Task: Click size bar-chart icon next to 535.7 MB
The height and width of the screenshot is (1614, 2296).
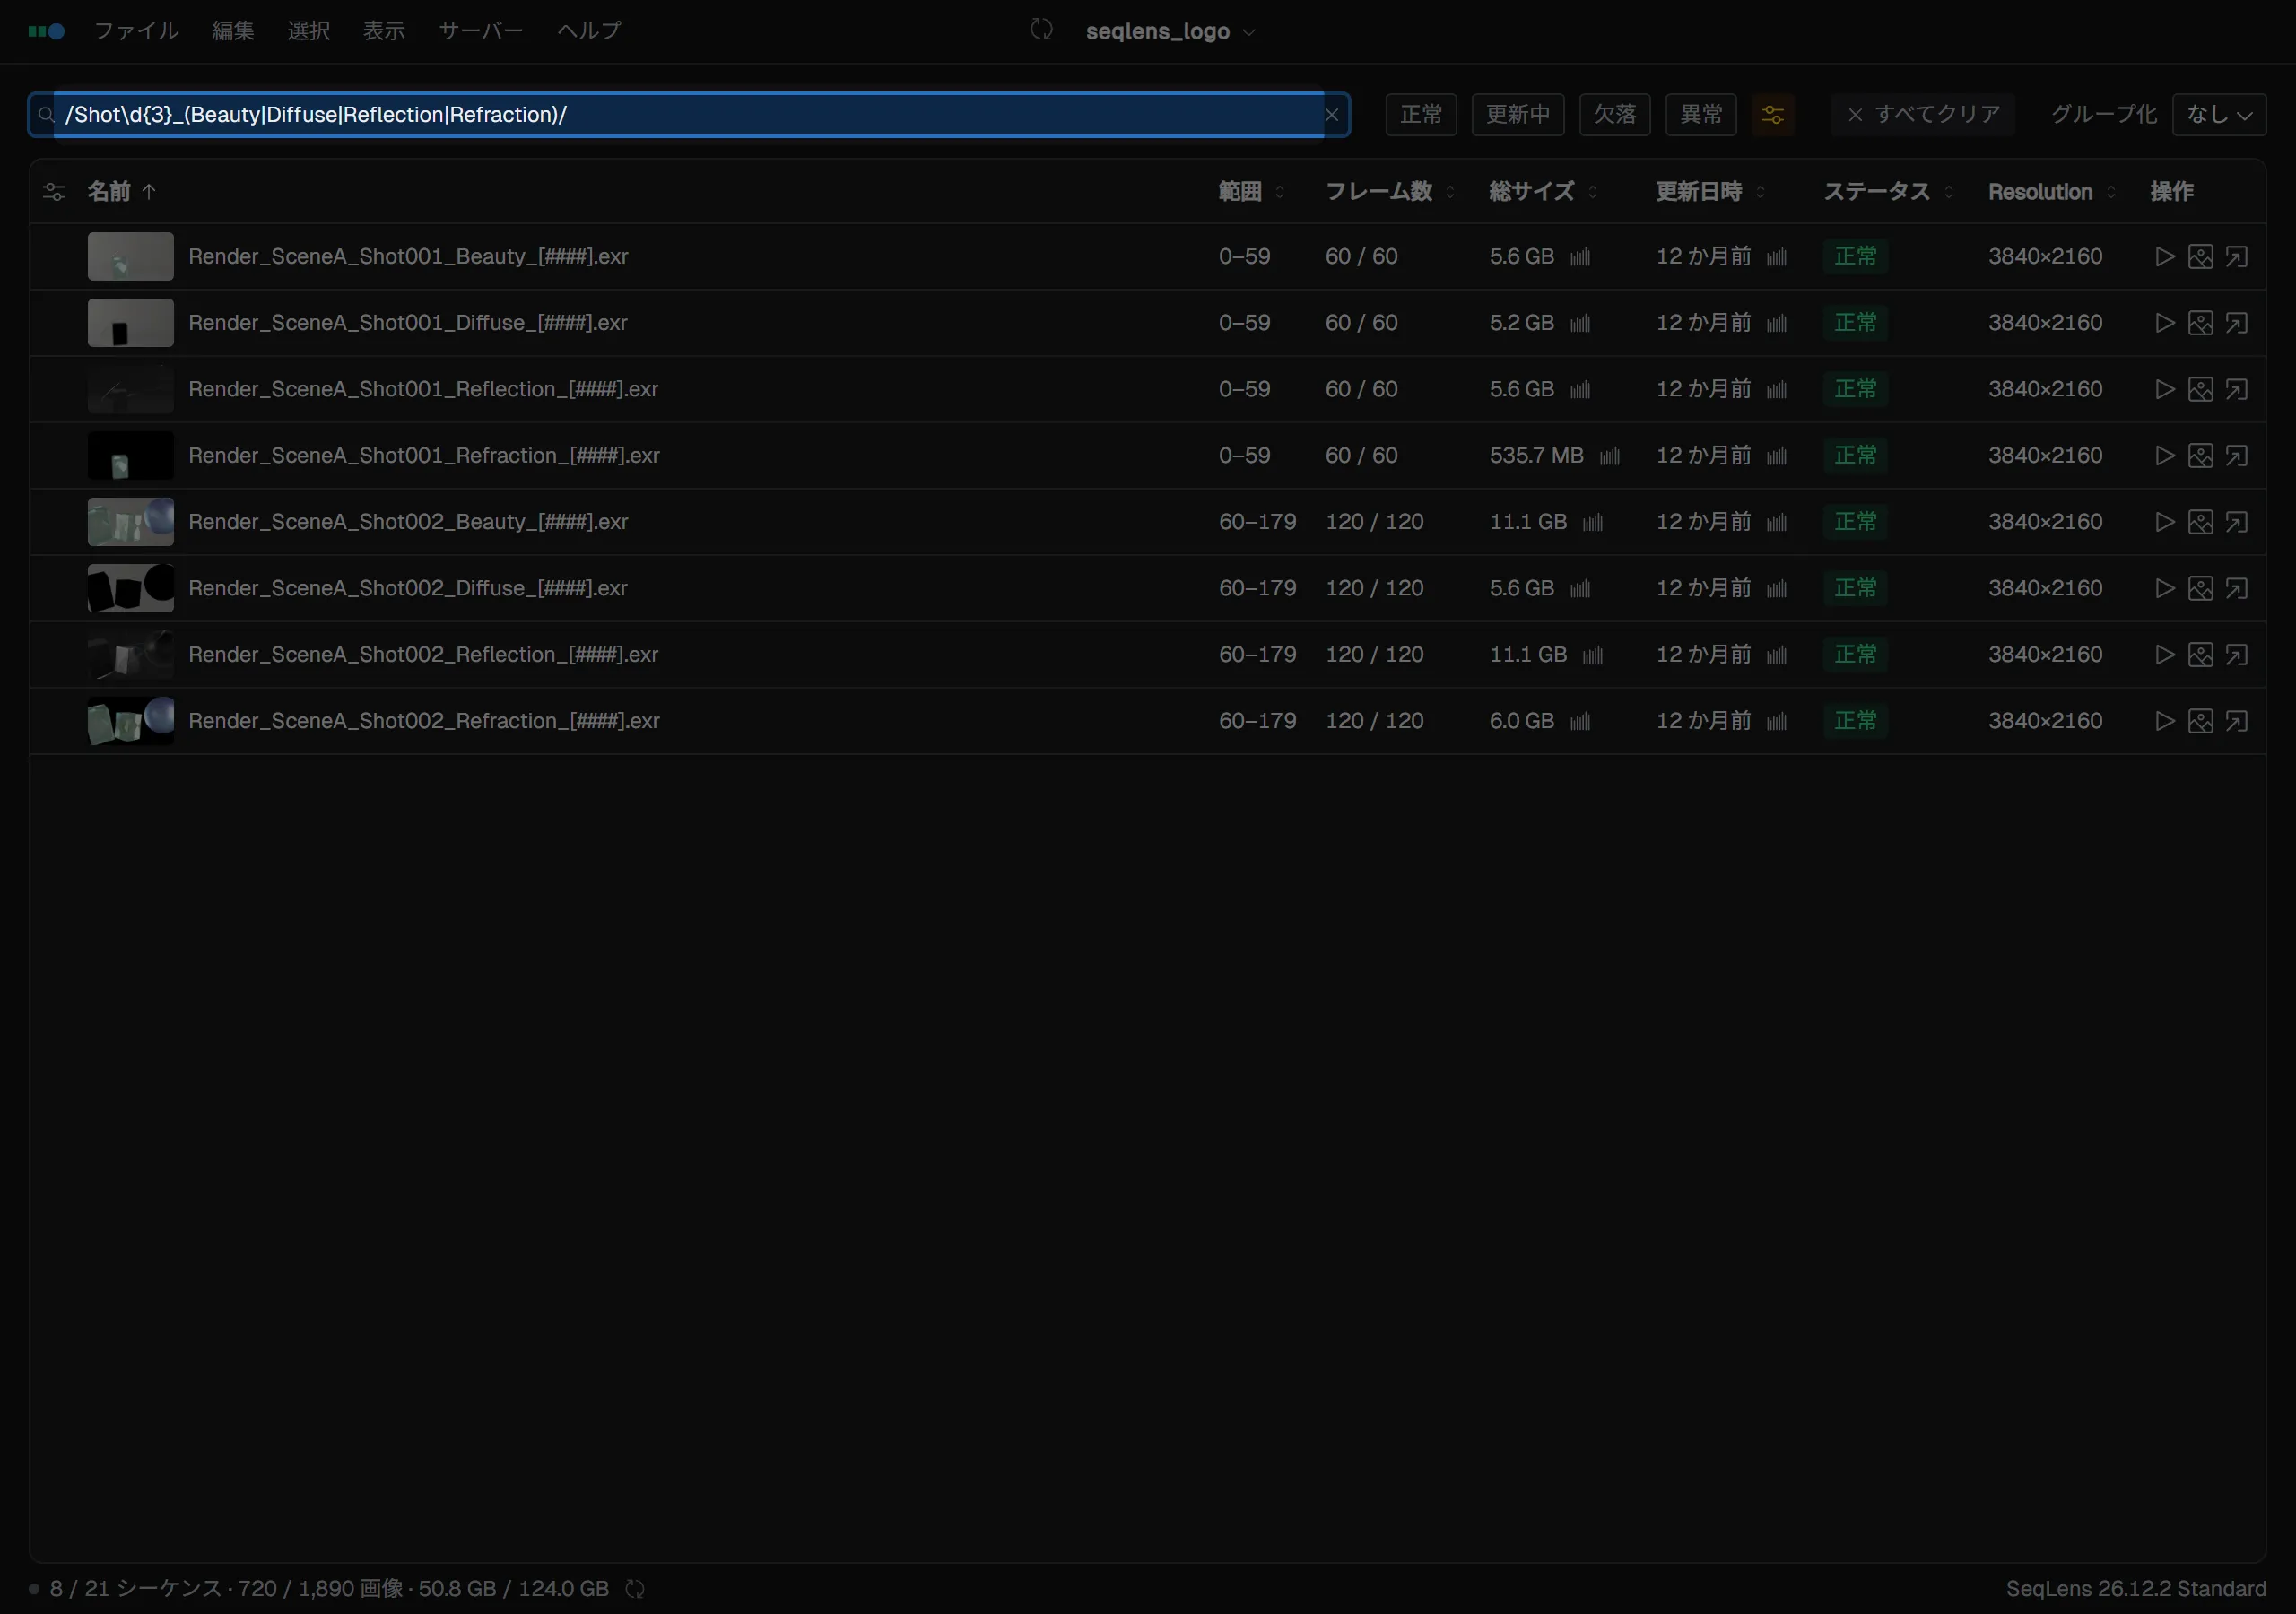Action: [1609, 457]
